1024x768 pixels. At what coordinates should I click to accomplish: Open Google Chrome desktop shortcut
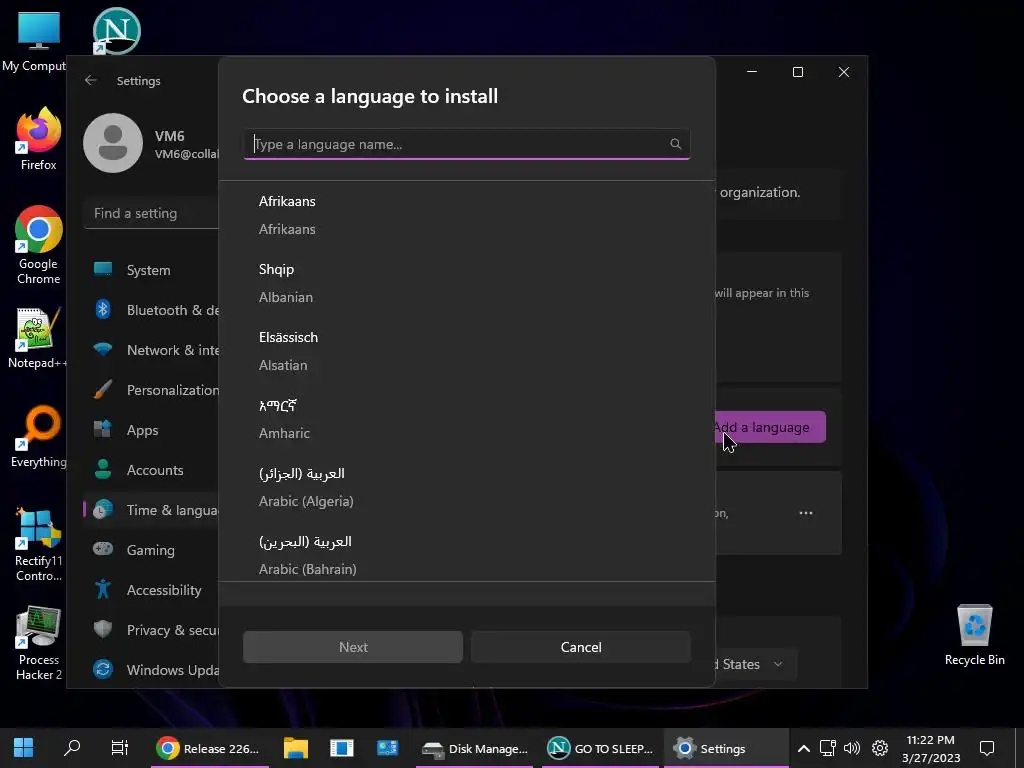[x=39, y=245]
